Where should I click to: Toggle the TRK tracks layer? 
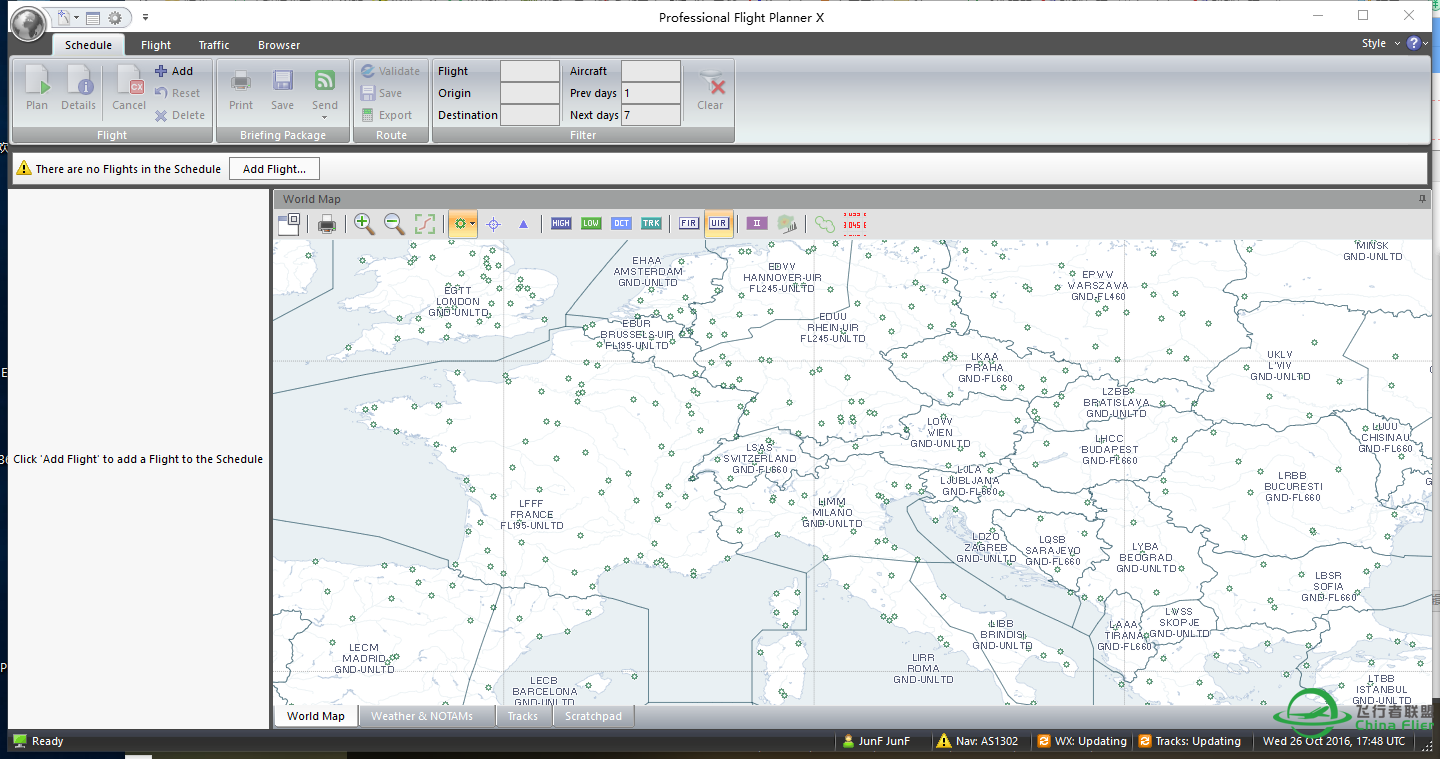pyautogui.click(x=651, y=224)
